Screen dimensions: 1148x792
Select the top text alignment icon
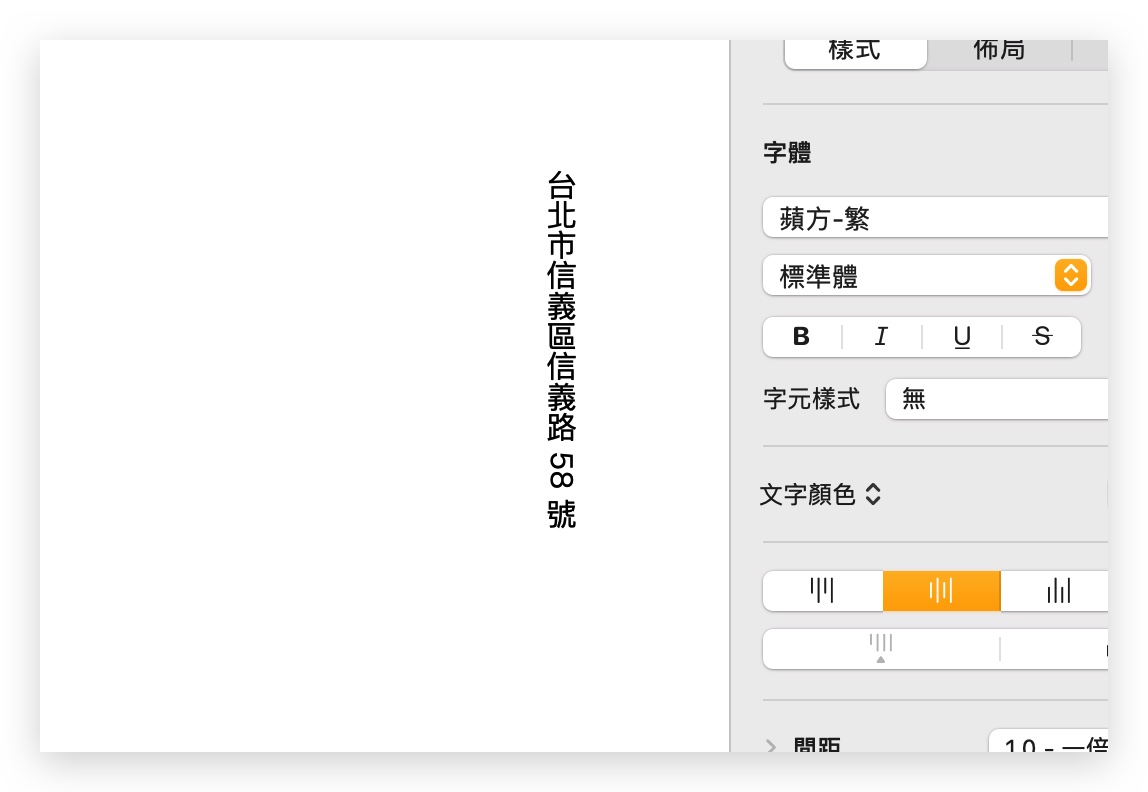[823, 591]
